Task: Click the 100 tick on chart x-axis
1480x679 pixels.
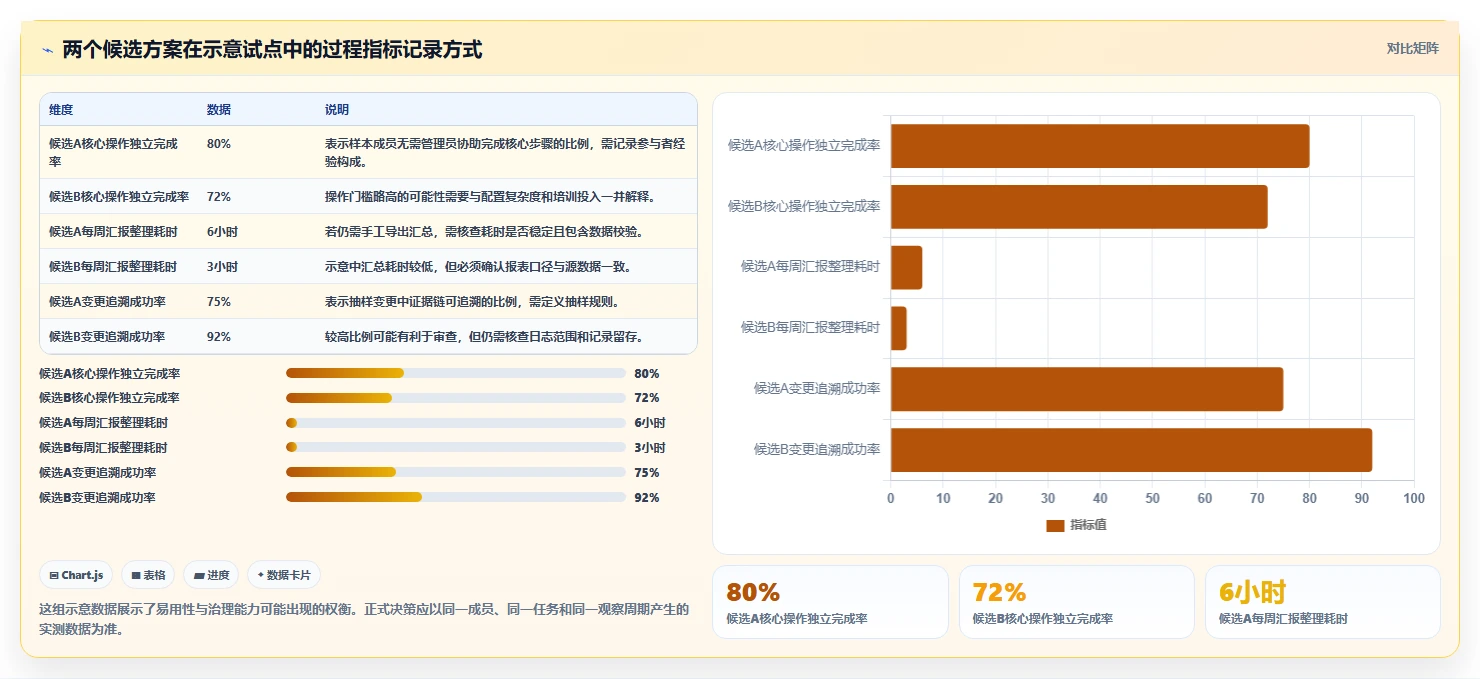Action: tap(1413, 498)
